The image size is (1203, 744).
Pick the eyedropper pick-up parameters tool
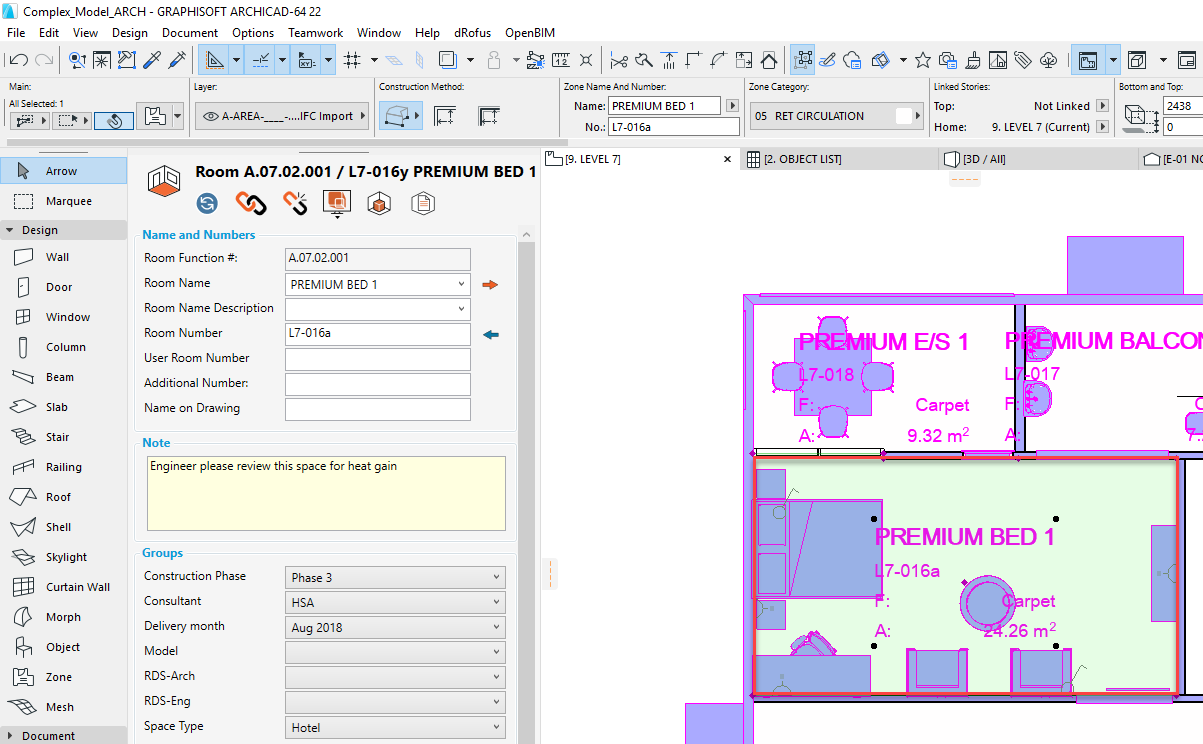point(153,60)
